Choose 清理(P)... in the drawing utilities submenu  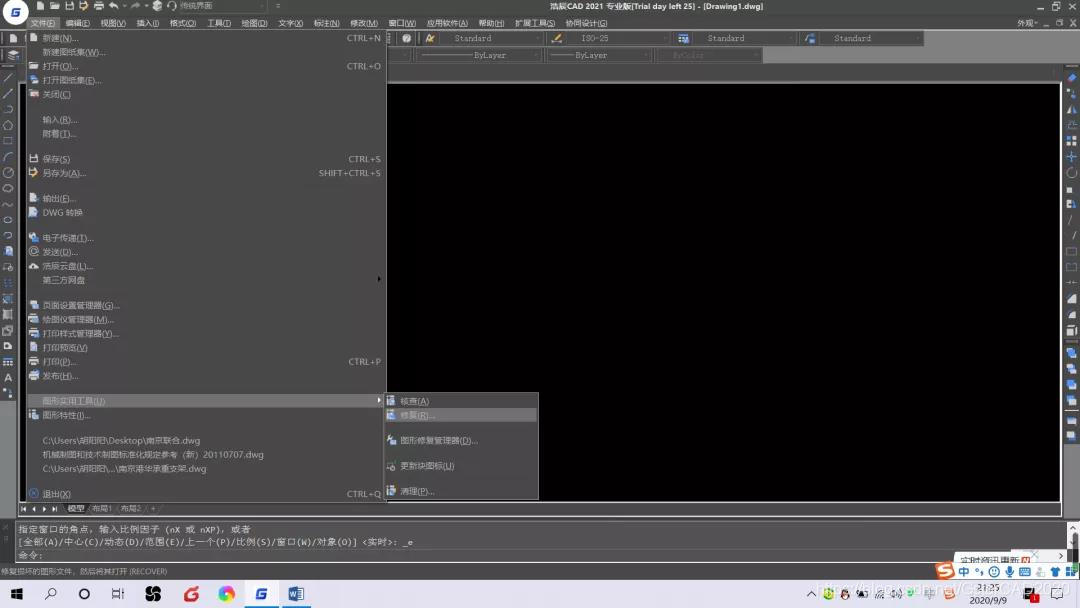(461, 491)
